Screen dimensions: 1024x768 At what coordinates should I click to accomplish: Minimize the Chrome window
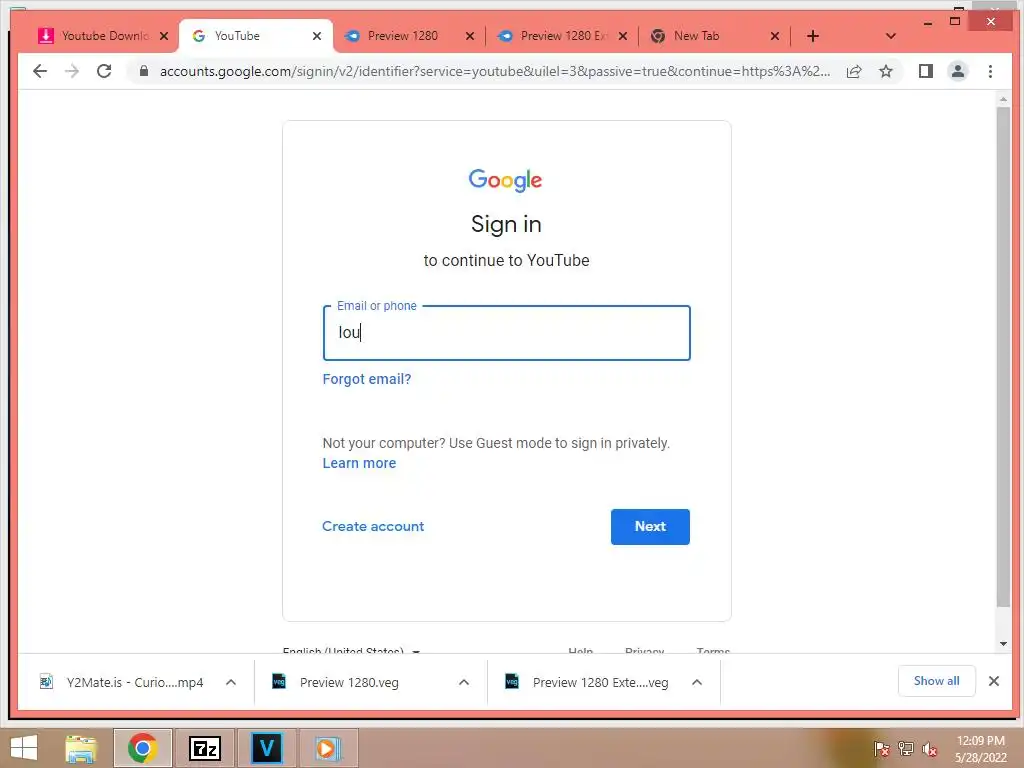(x=928, y=22)
